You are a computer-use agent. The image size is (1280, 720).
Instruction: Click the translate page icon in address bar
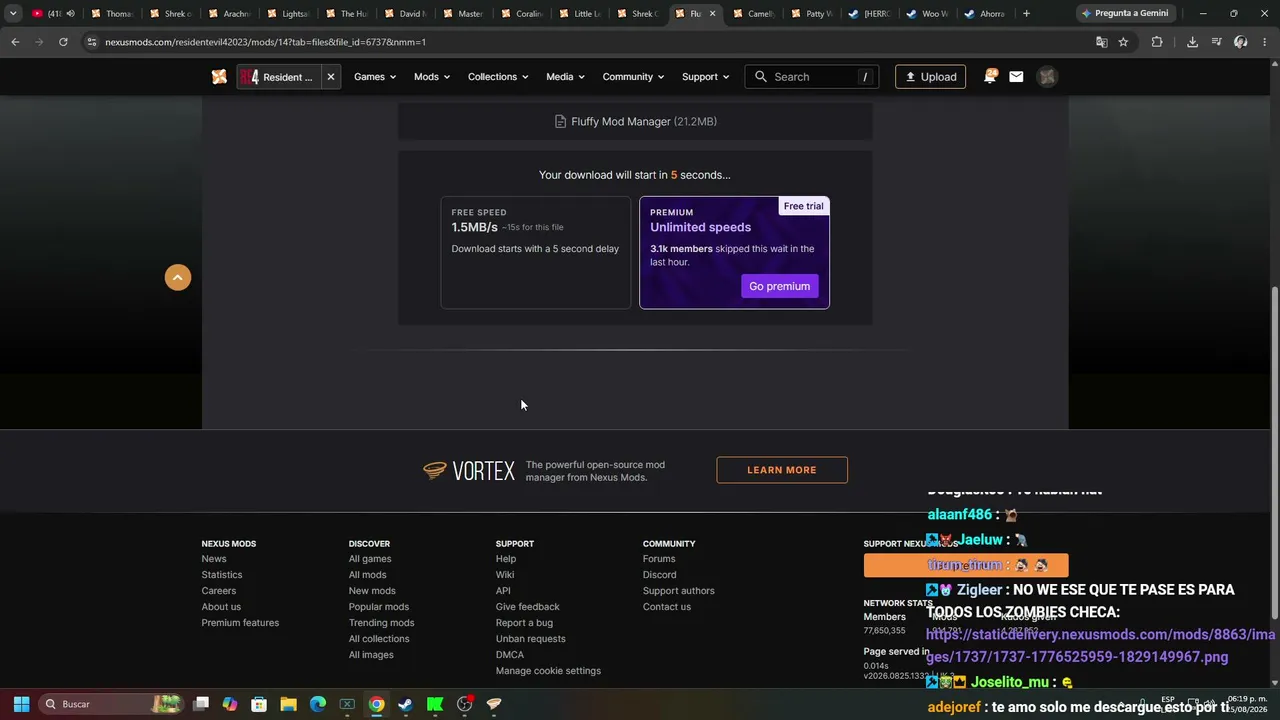[x=1101, y=42]
